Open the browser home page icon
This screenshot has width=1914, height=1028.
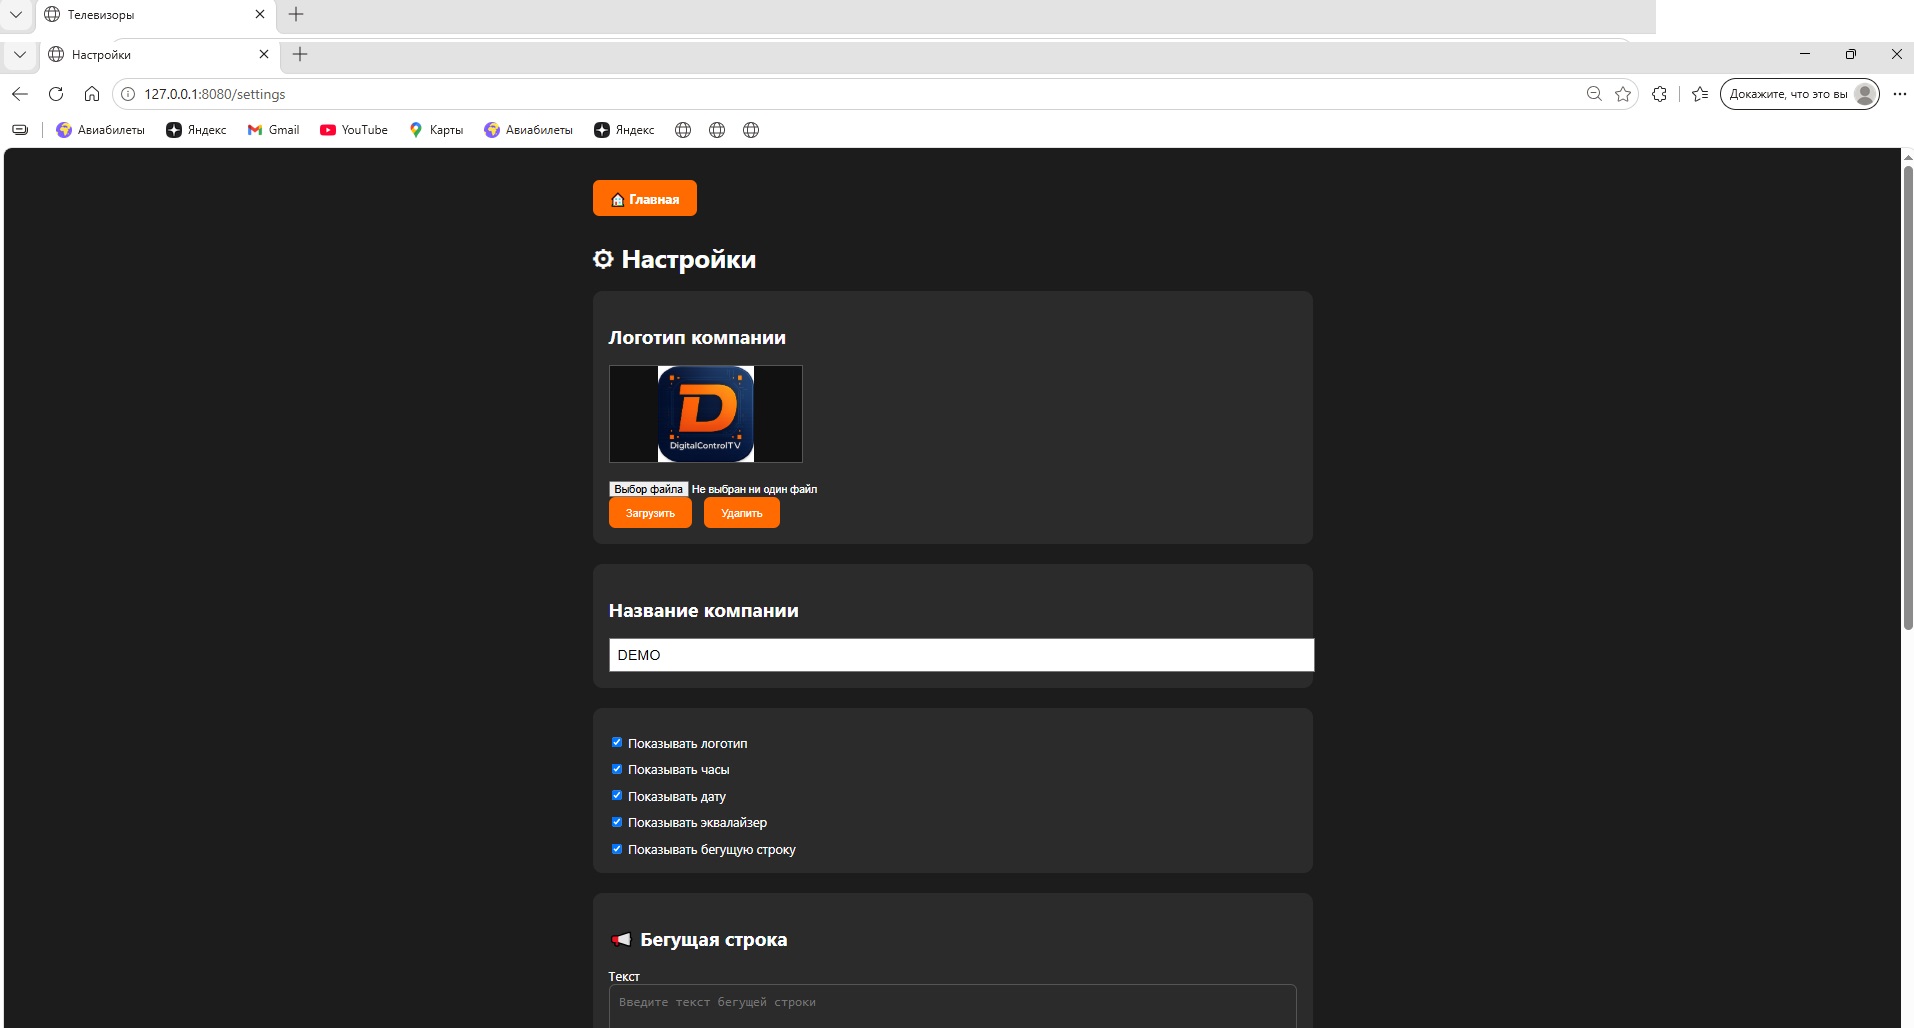pyautogui.click(x=92, y=94)
